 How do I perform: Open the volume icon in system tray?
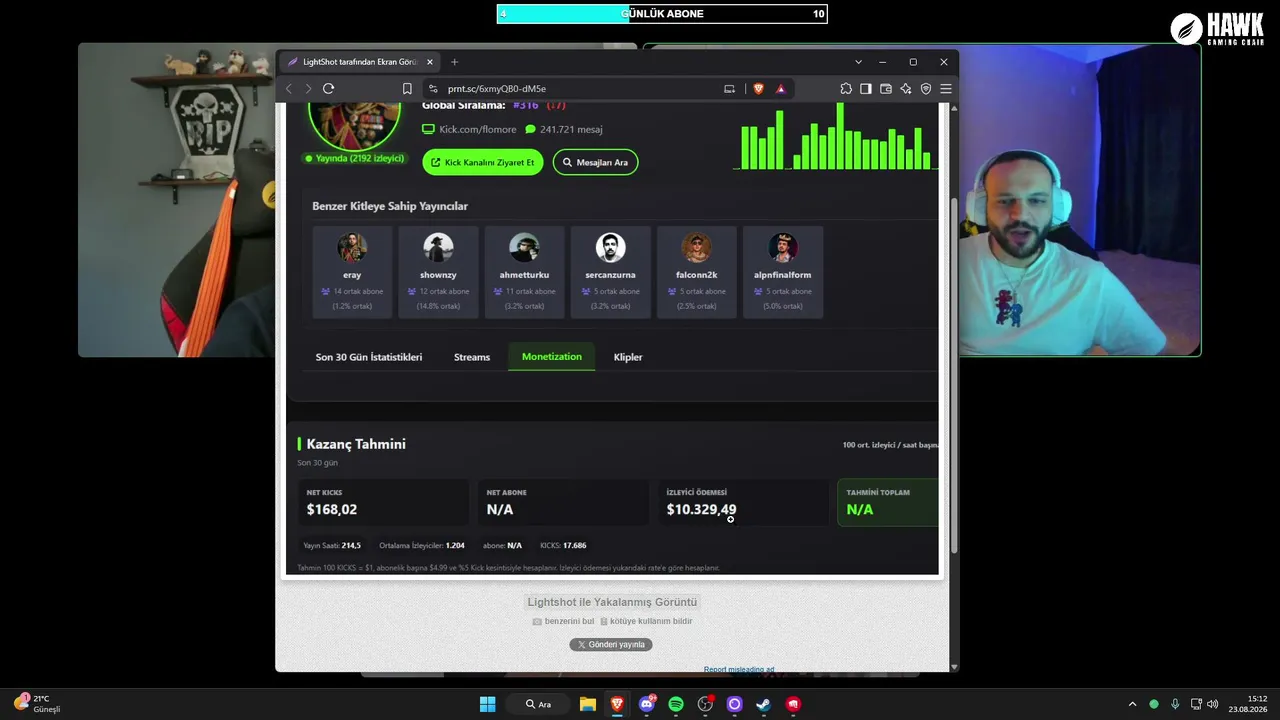pos(1213,704)
